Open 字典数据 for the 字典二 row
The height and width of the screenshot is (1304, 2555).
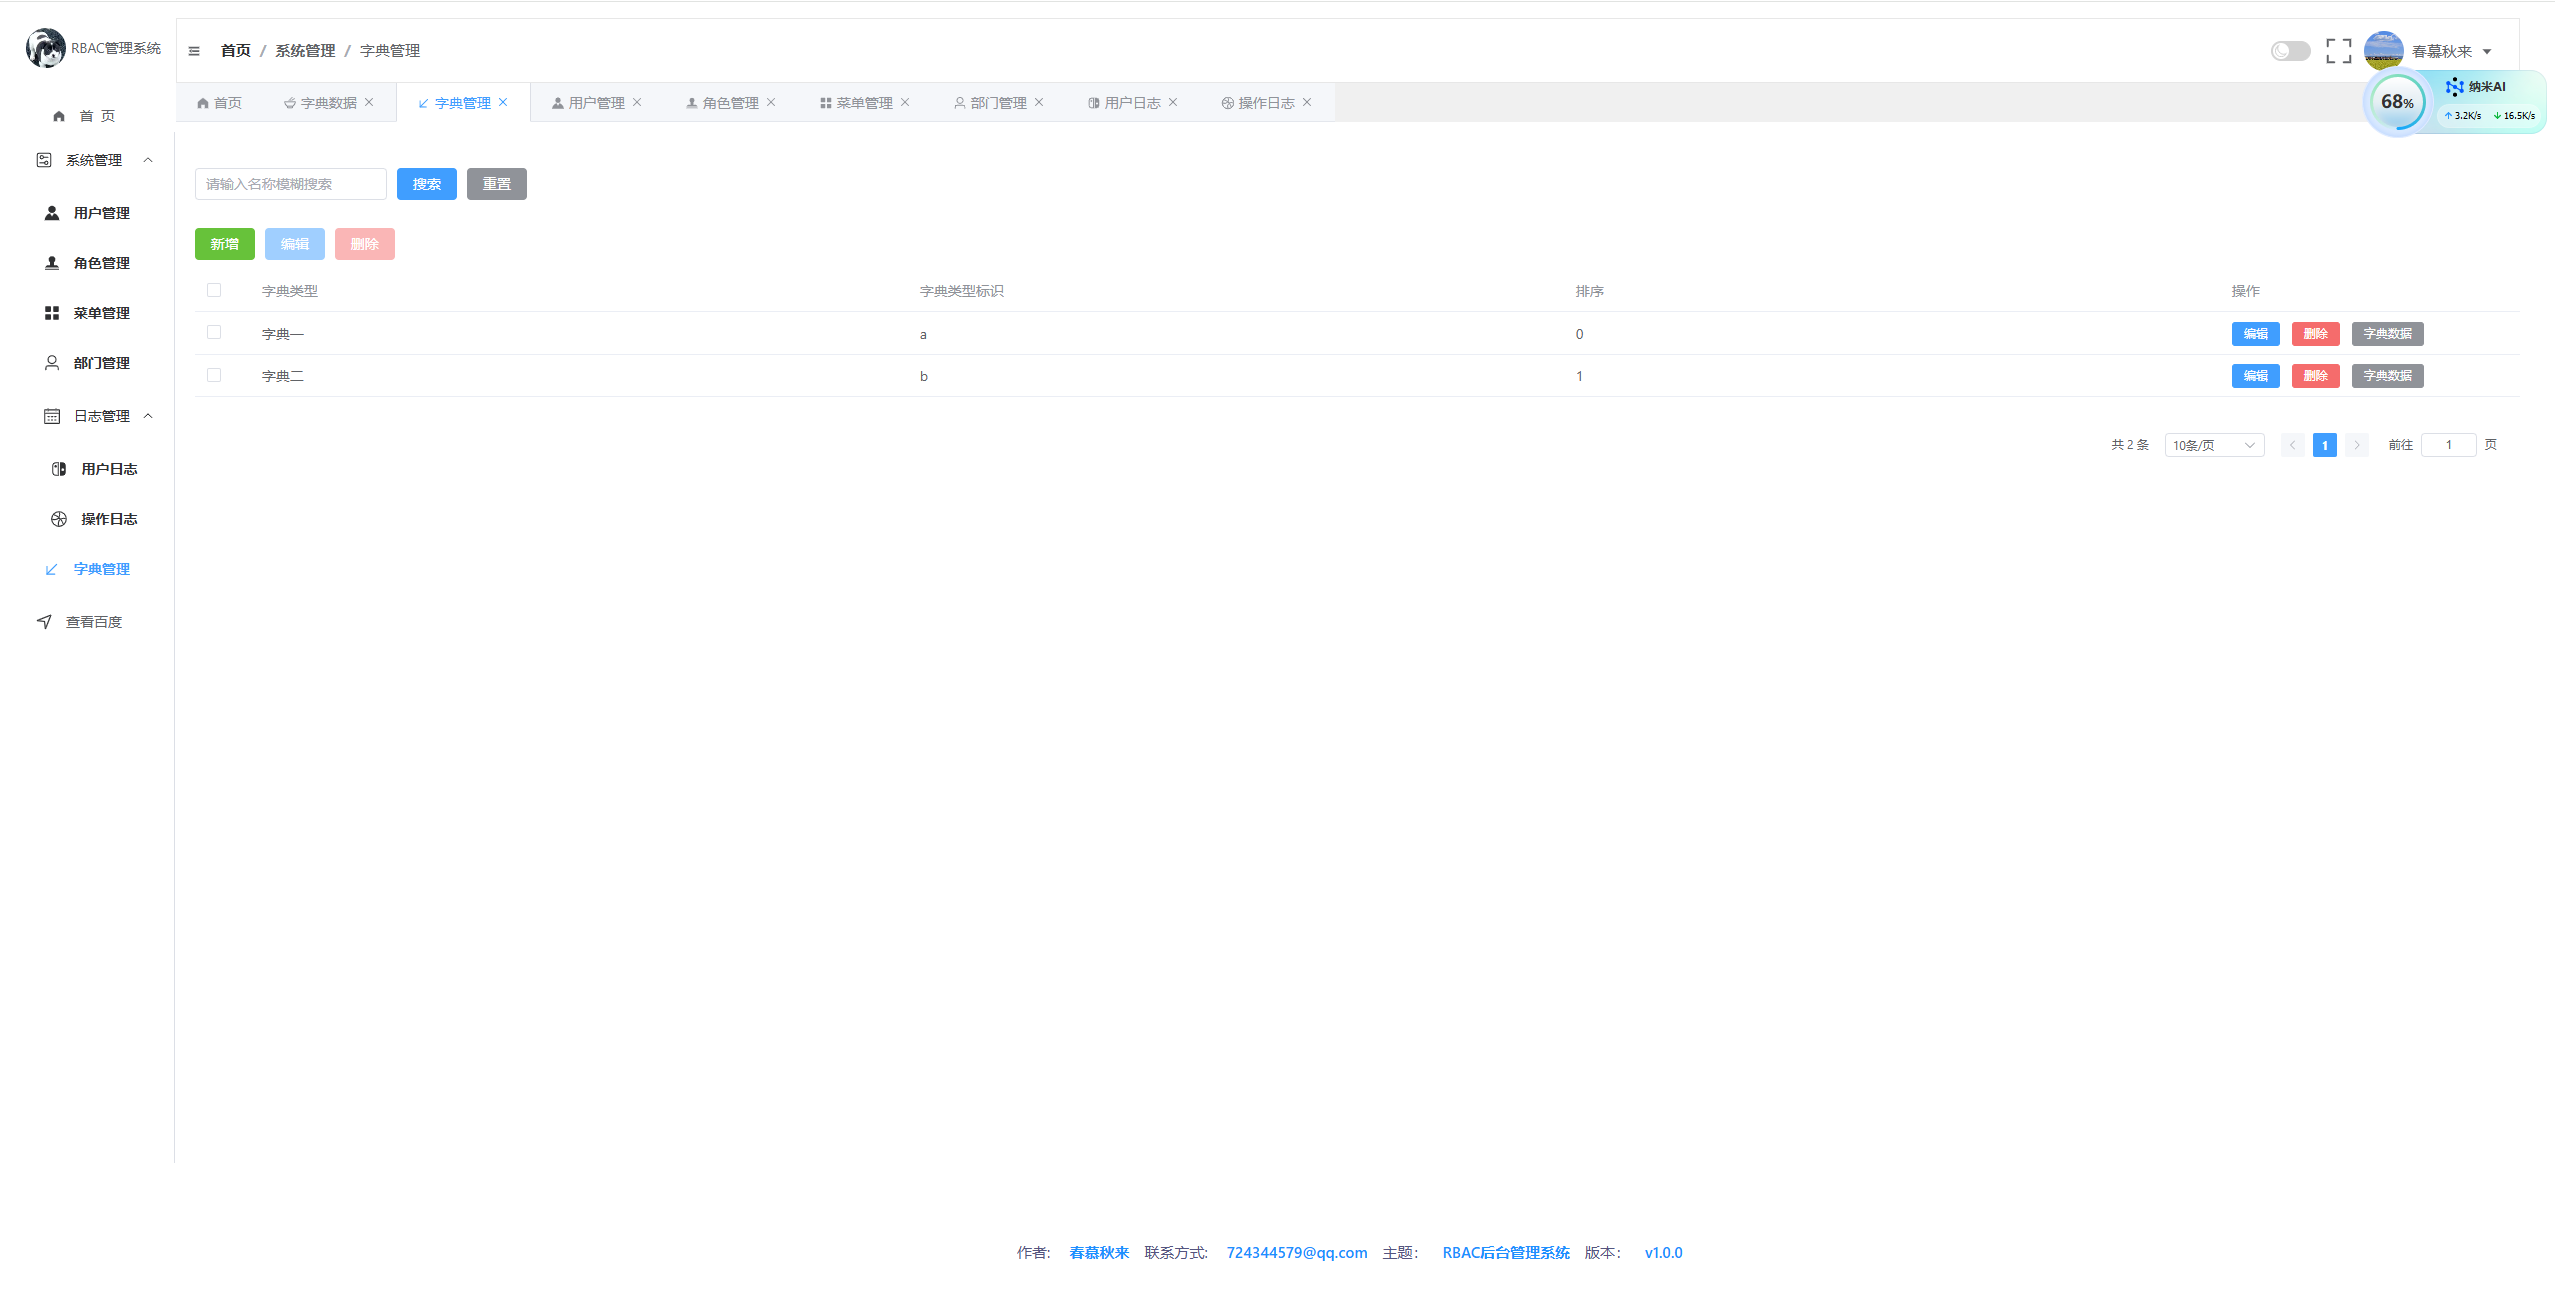pyautogui.click(x=2386, y=376)
